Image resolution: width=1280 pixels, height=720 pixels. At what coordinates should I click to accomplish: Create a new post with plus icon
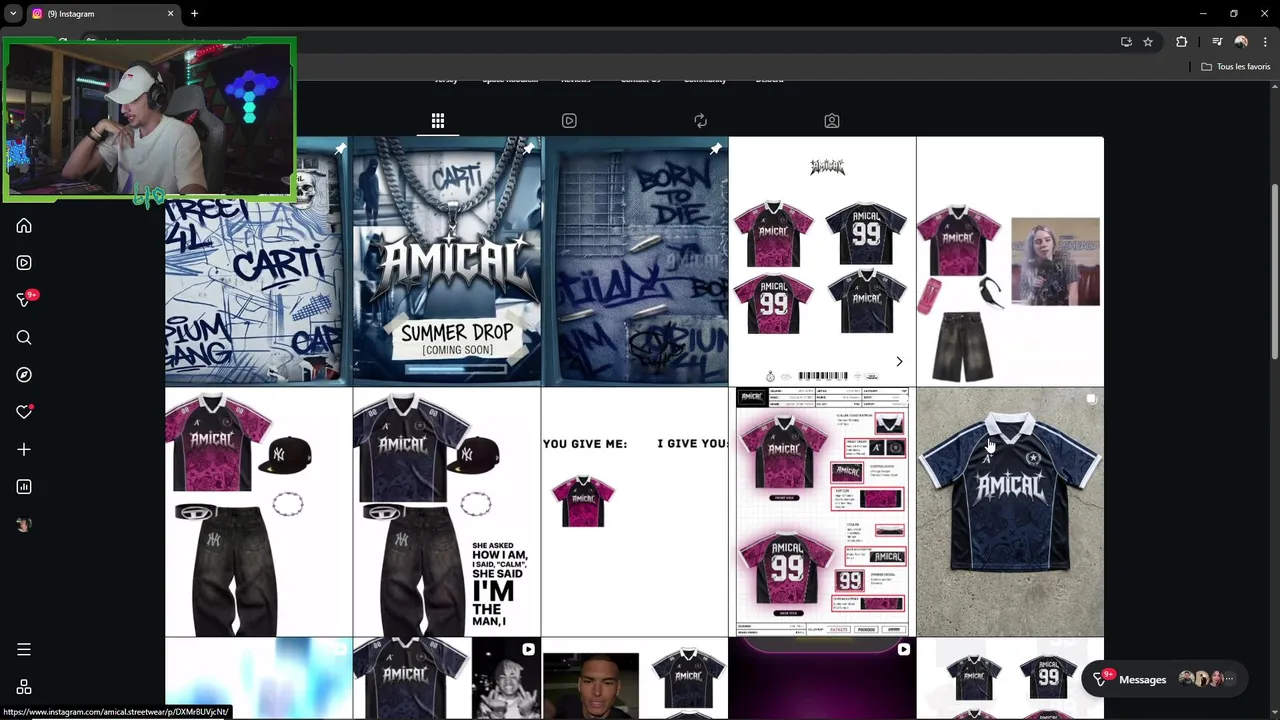point(24,450)
